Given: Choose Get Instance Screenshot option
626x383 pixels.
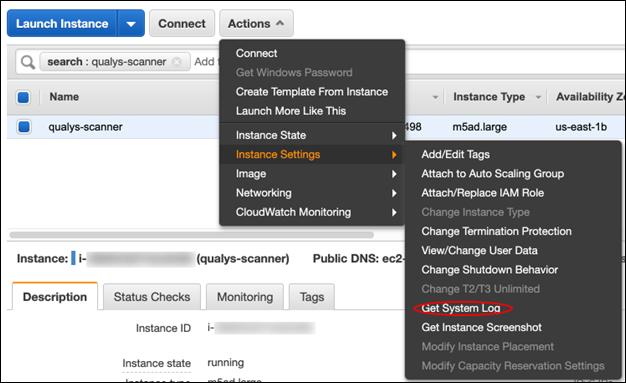Looking at the screenshot, I should click(481, 327).
